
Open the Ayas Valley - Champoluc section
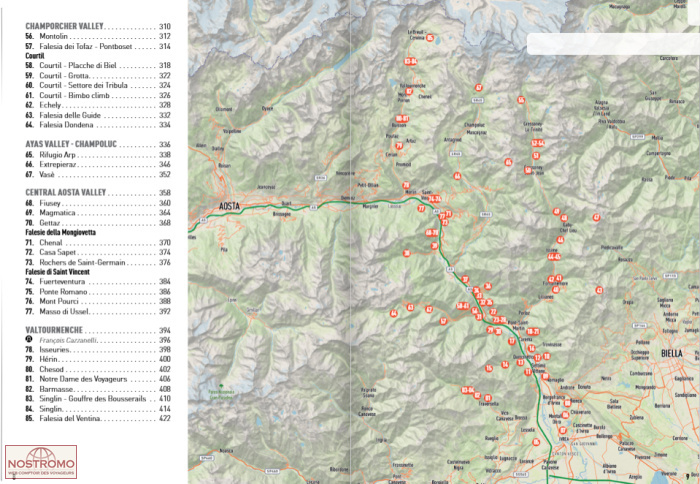point(77,145)
